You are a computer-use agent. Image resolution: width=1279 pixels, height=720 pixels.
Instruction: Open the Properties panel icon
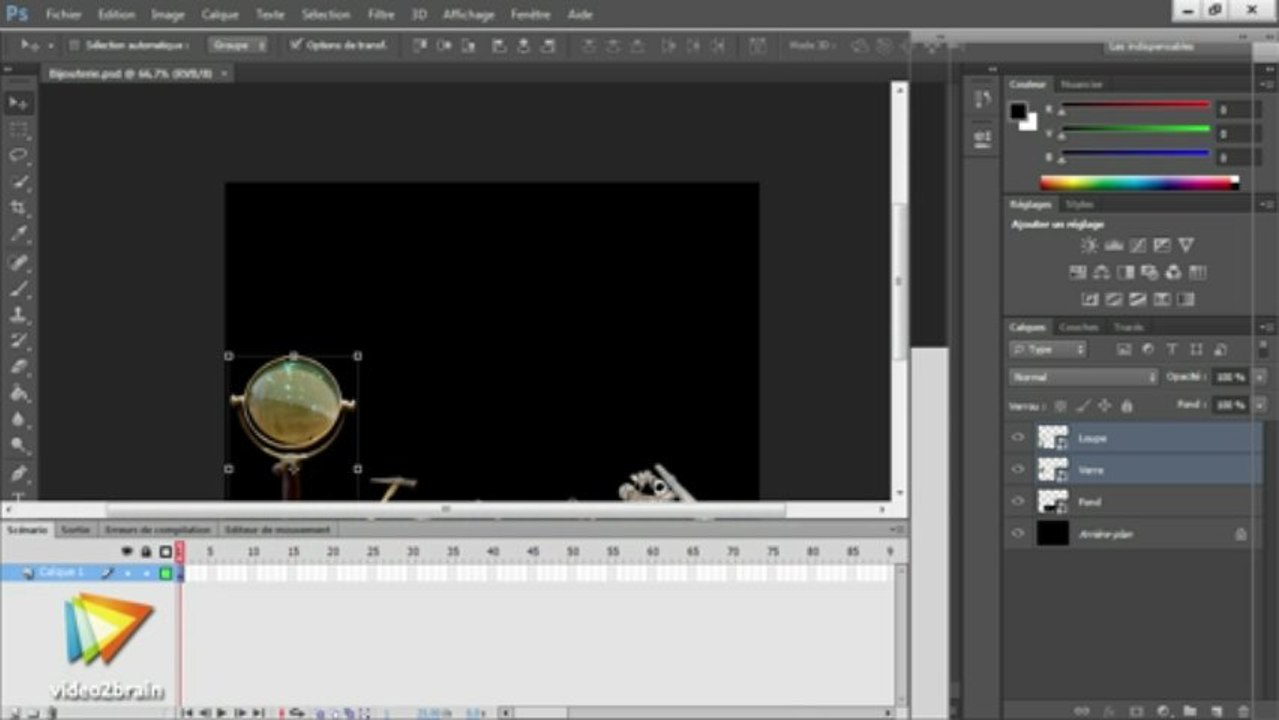coord(982,137)
